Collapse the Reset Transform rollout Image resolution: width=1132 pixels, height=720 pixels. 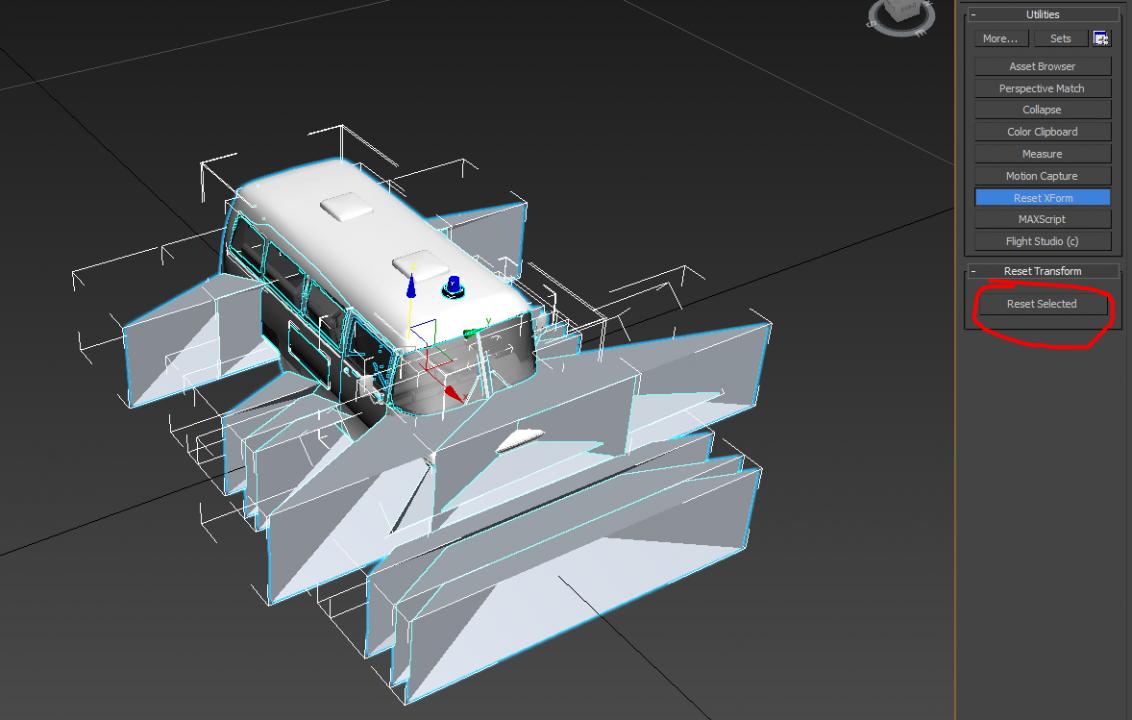(1042, 271)
